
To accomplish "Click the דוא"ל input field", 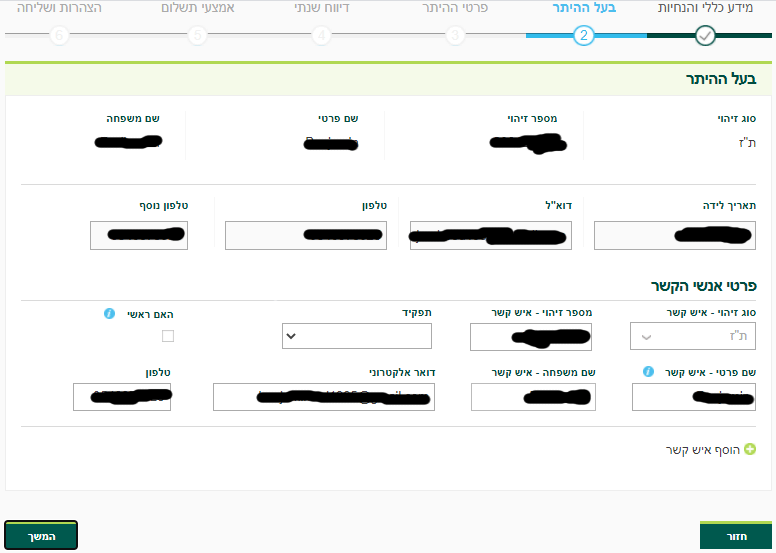I will (491, 236).
